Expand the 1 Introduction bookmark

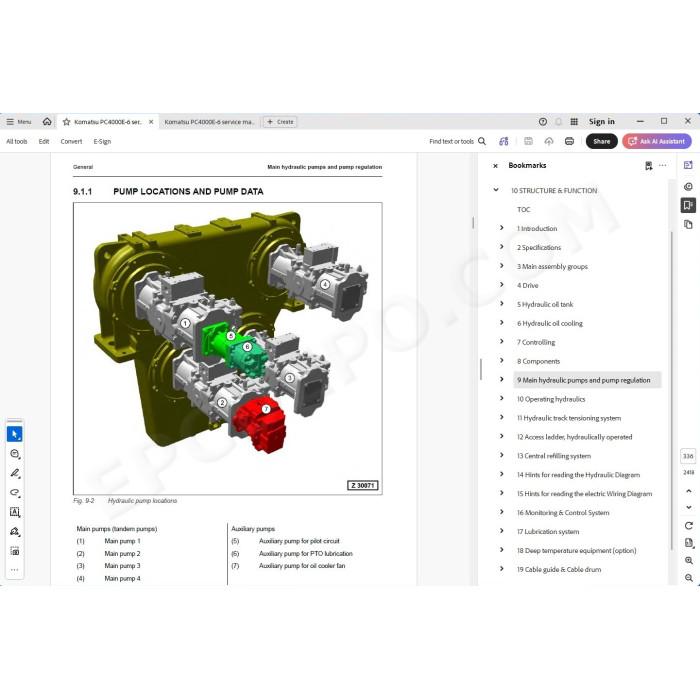(502, 228)
